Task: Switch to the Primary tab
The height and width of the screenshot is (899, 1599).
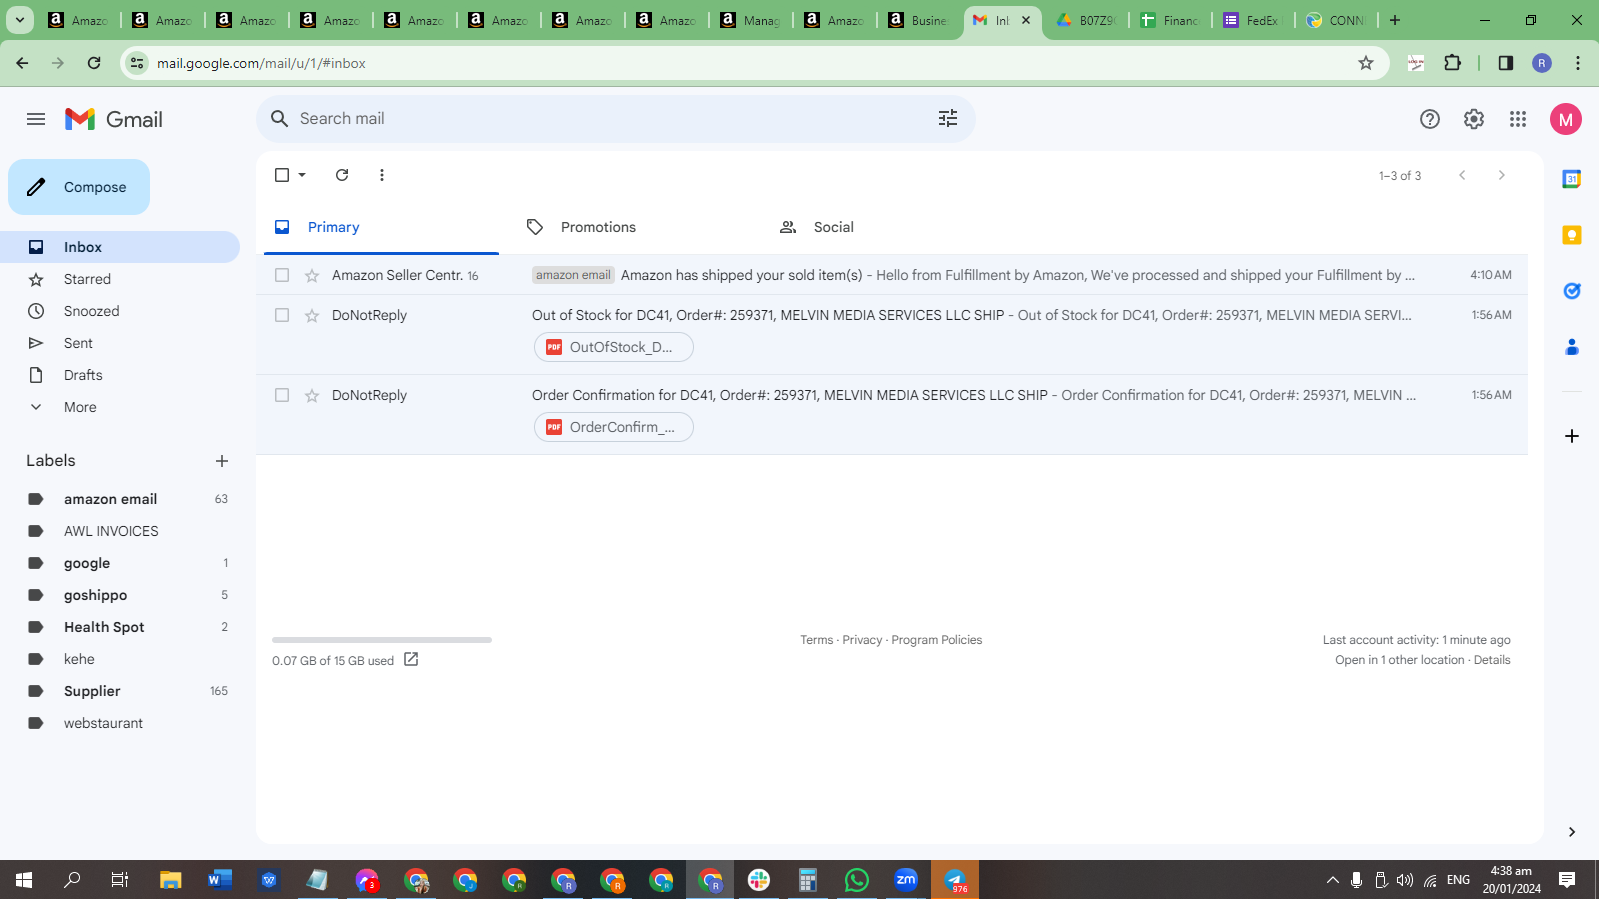Action: pos(381,227)
